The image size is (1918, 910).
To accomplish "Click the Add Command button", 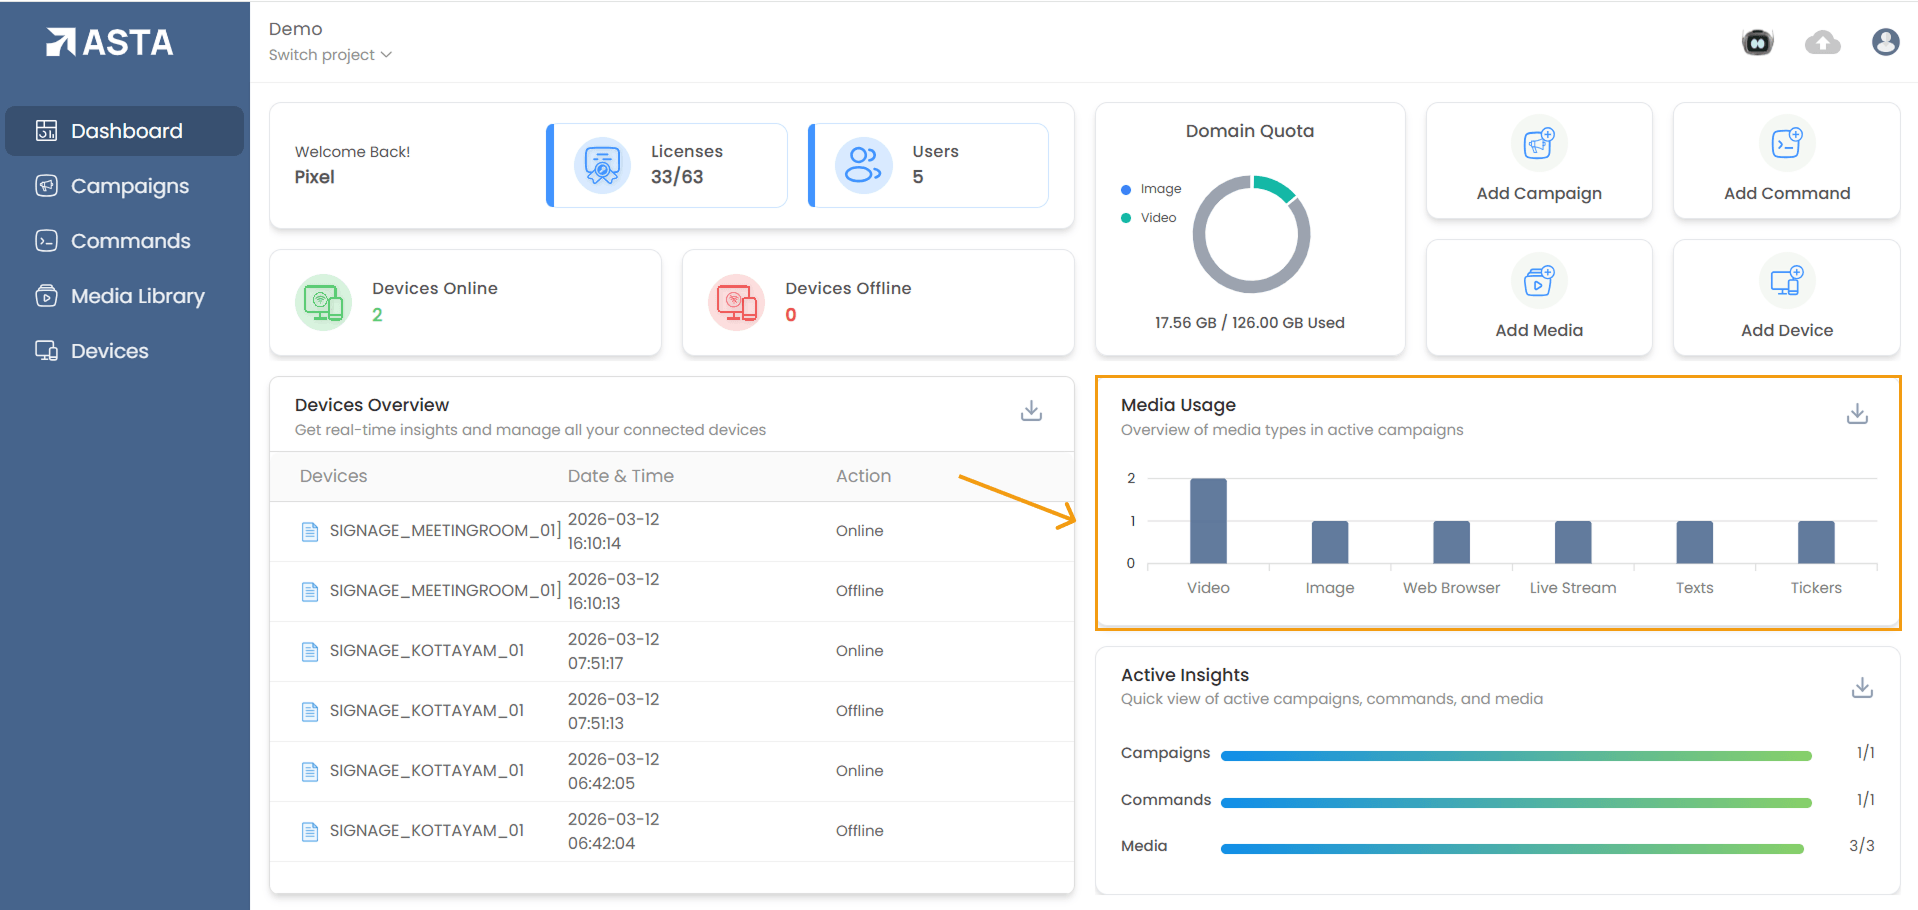I will [x=1786, y=162].
